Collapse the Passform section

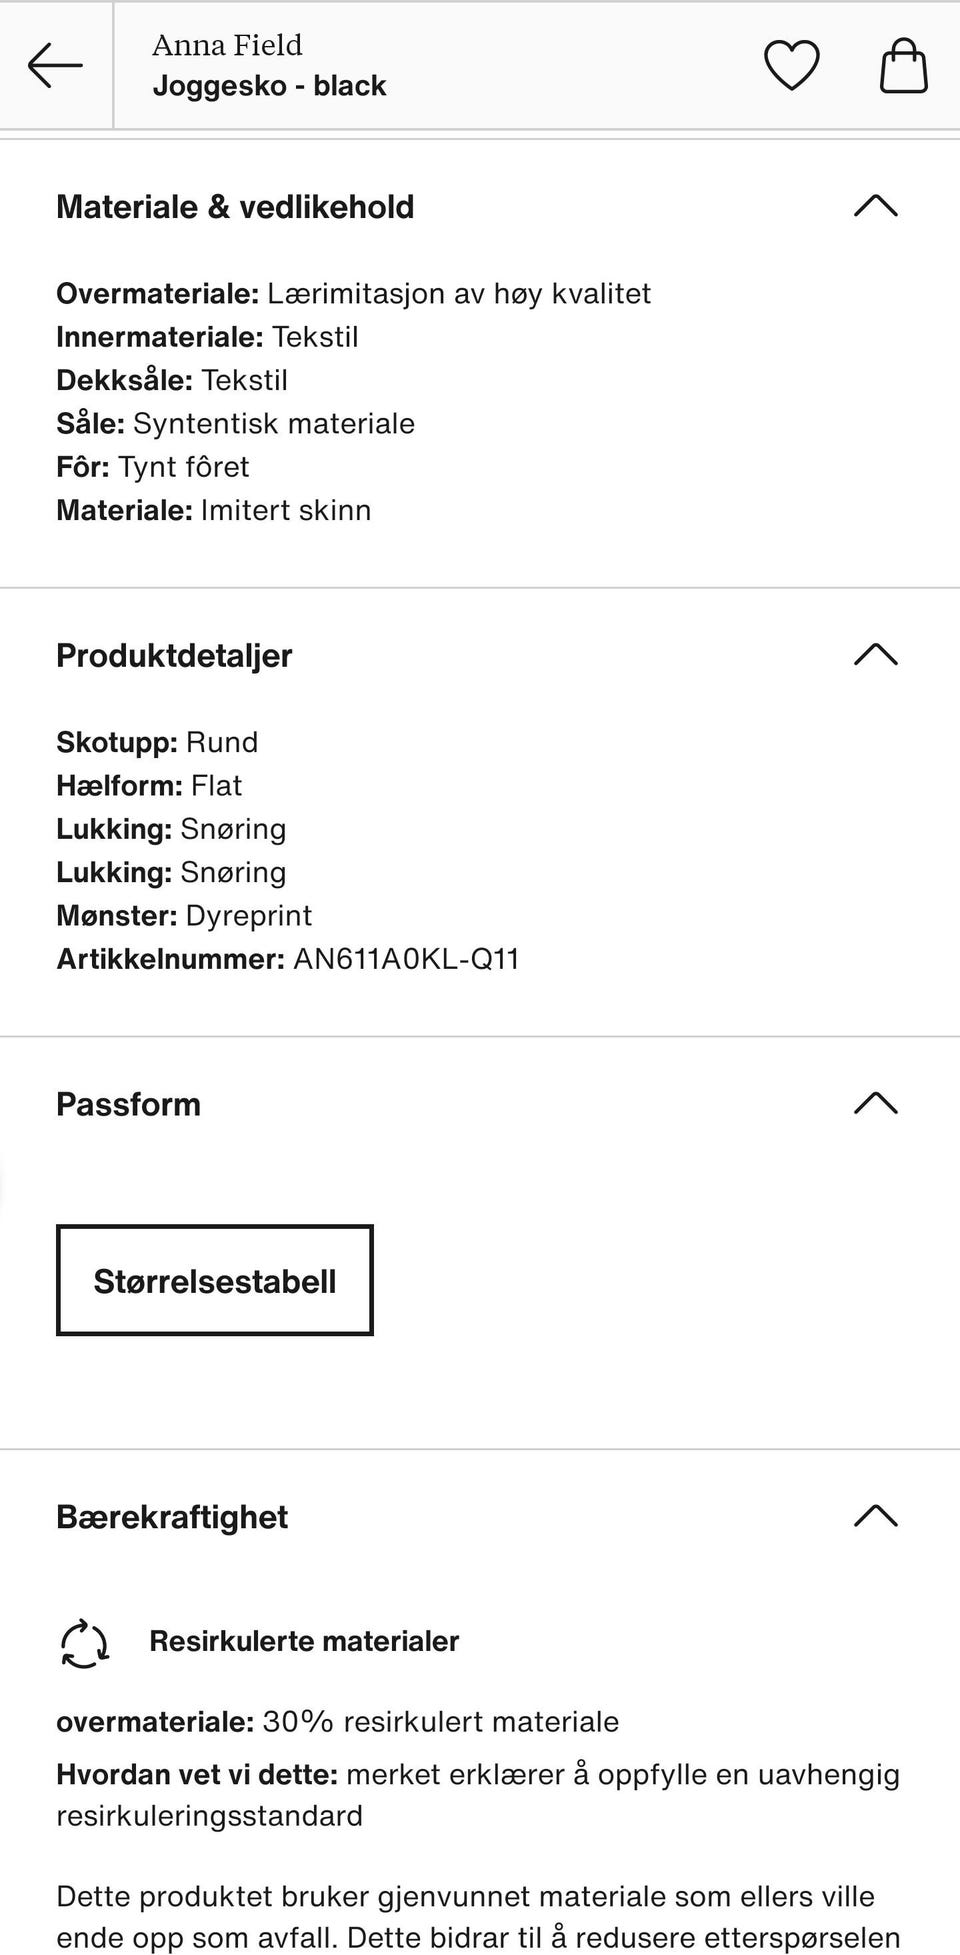tap(877, 1103)
